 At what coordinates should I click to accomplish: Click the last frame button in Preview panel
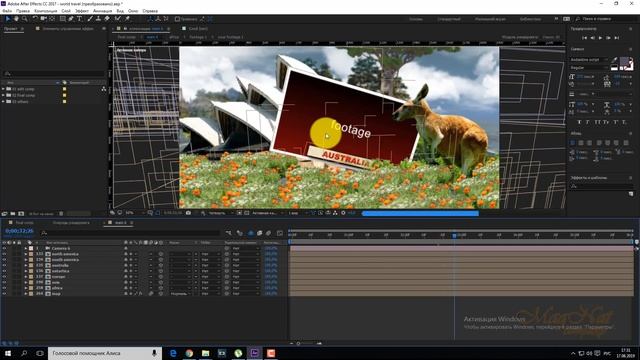tap(617, 38)
